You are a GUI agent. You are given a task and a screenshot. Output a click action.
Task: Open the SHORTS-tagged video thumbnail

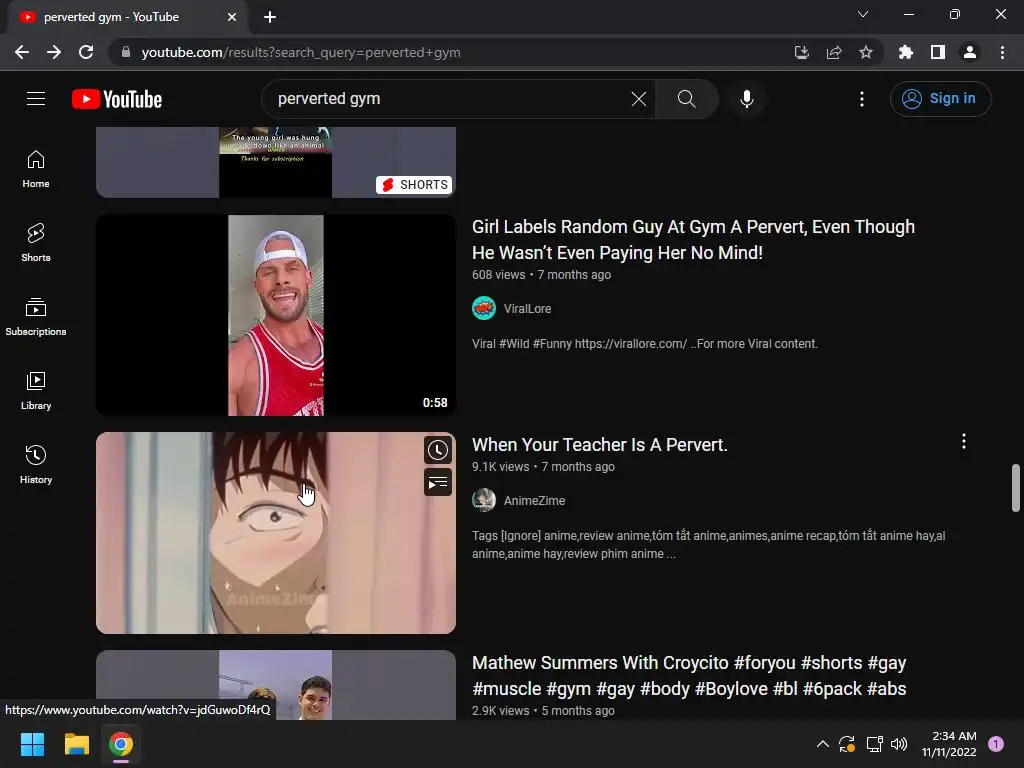pos(276,162)
